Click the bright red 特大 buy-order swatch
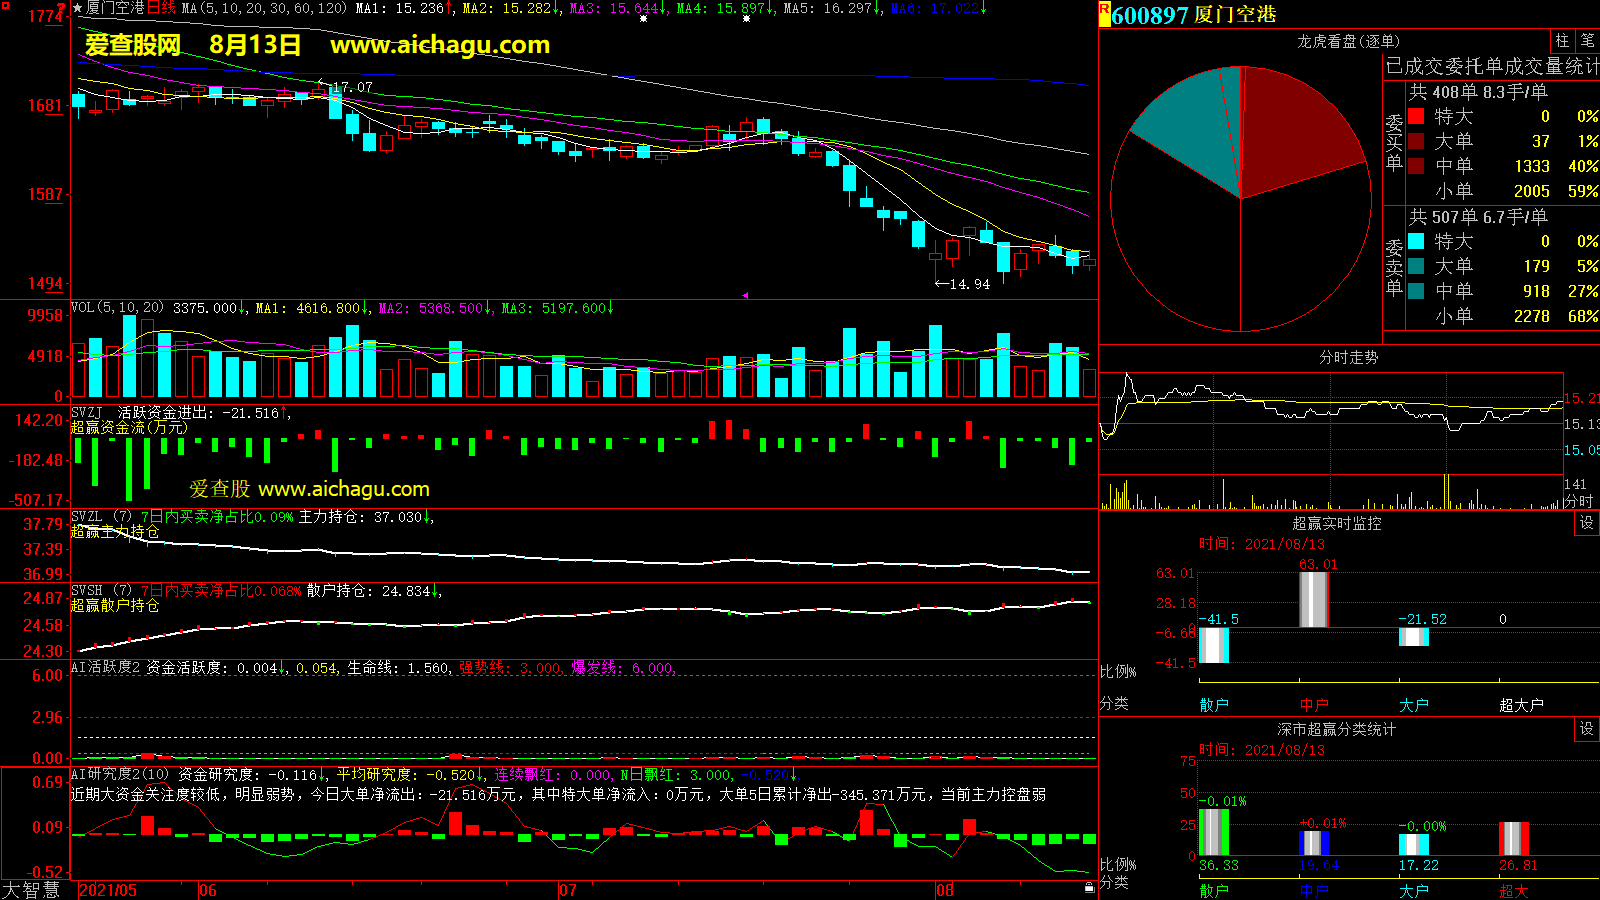The width and height of the screenshot is (1600, 900). tap(1416, 116)
